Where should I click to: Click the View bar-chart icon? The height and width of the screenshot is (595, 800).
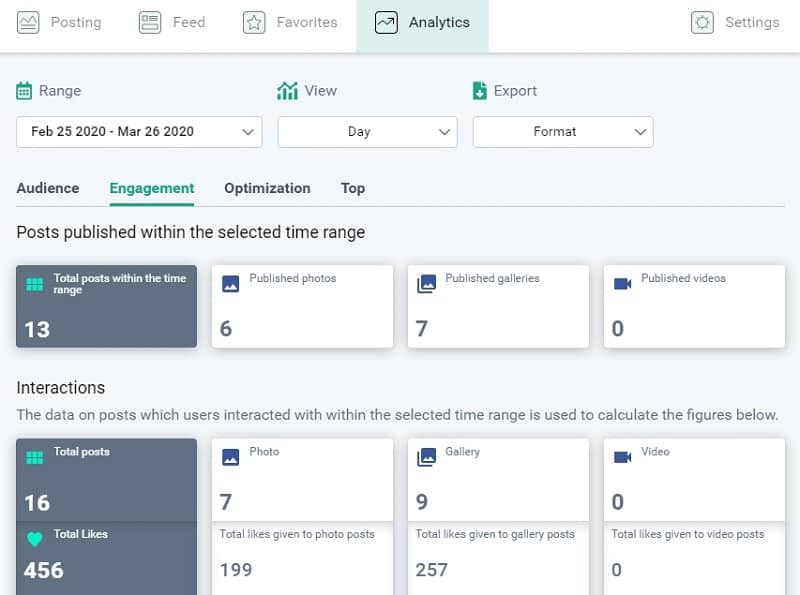[x=287, y=90]
